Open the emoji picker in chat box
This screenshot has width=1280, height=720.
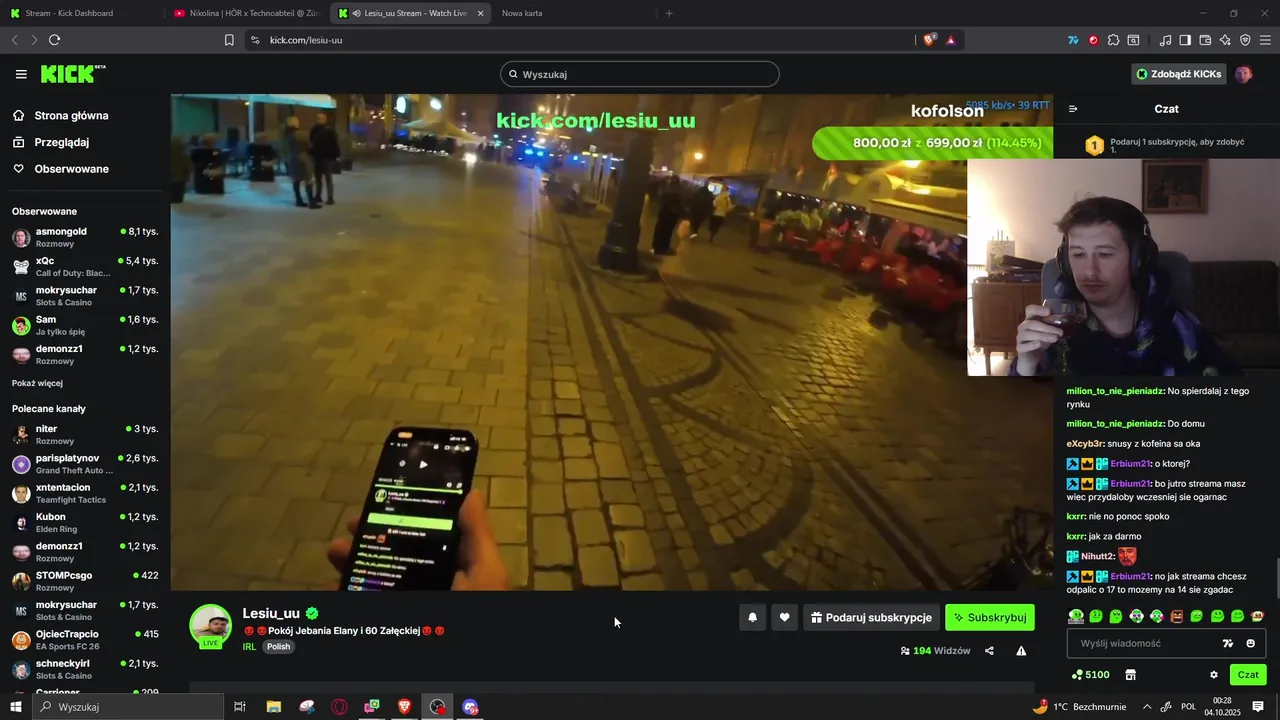pyautogui.click(x=1250, y=643)
